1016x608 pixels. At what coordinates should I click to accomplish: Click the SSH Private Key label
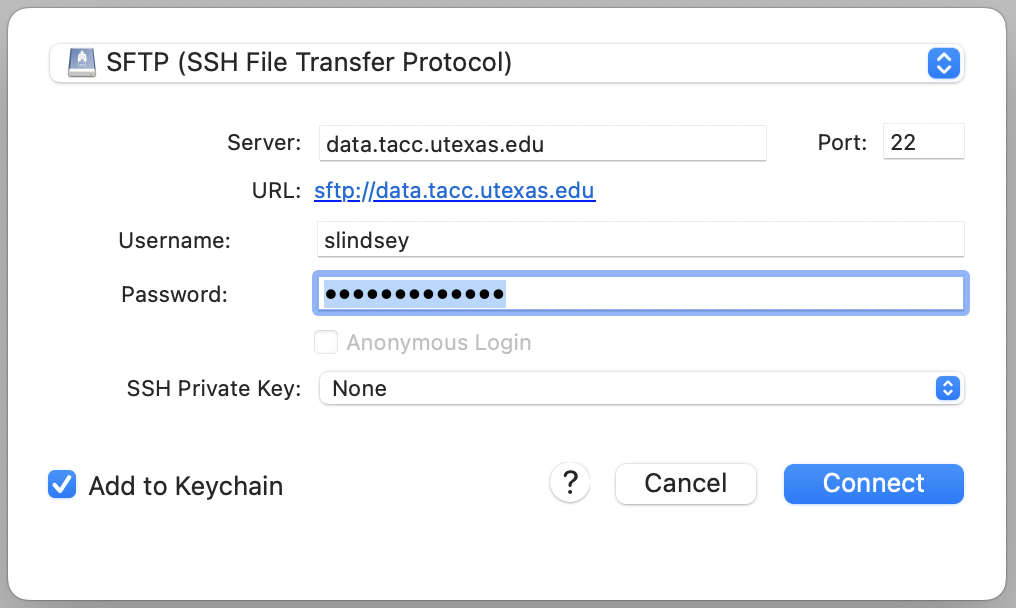point(214,388)
